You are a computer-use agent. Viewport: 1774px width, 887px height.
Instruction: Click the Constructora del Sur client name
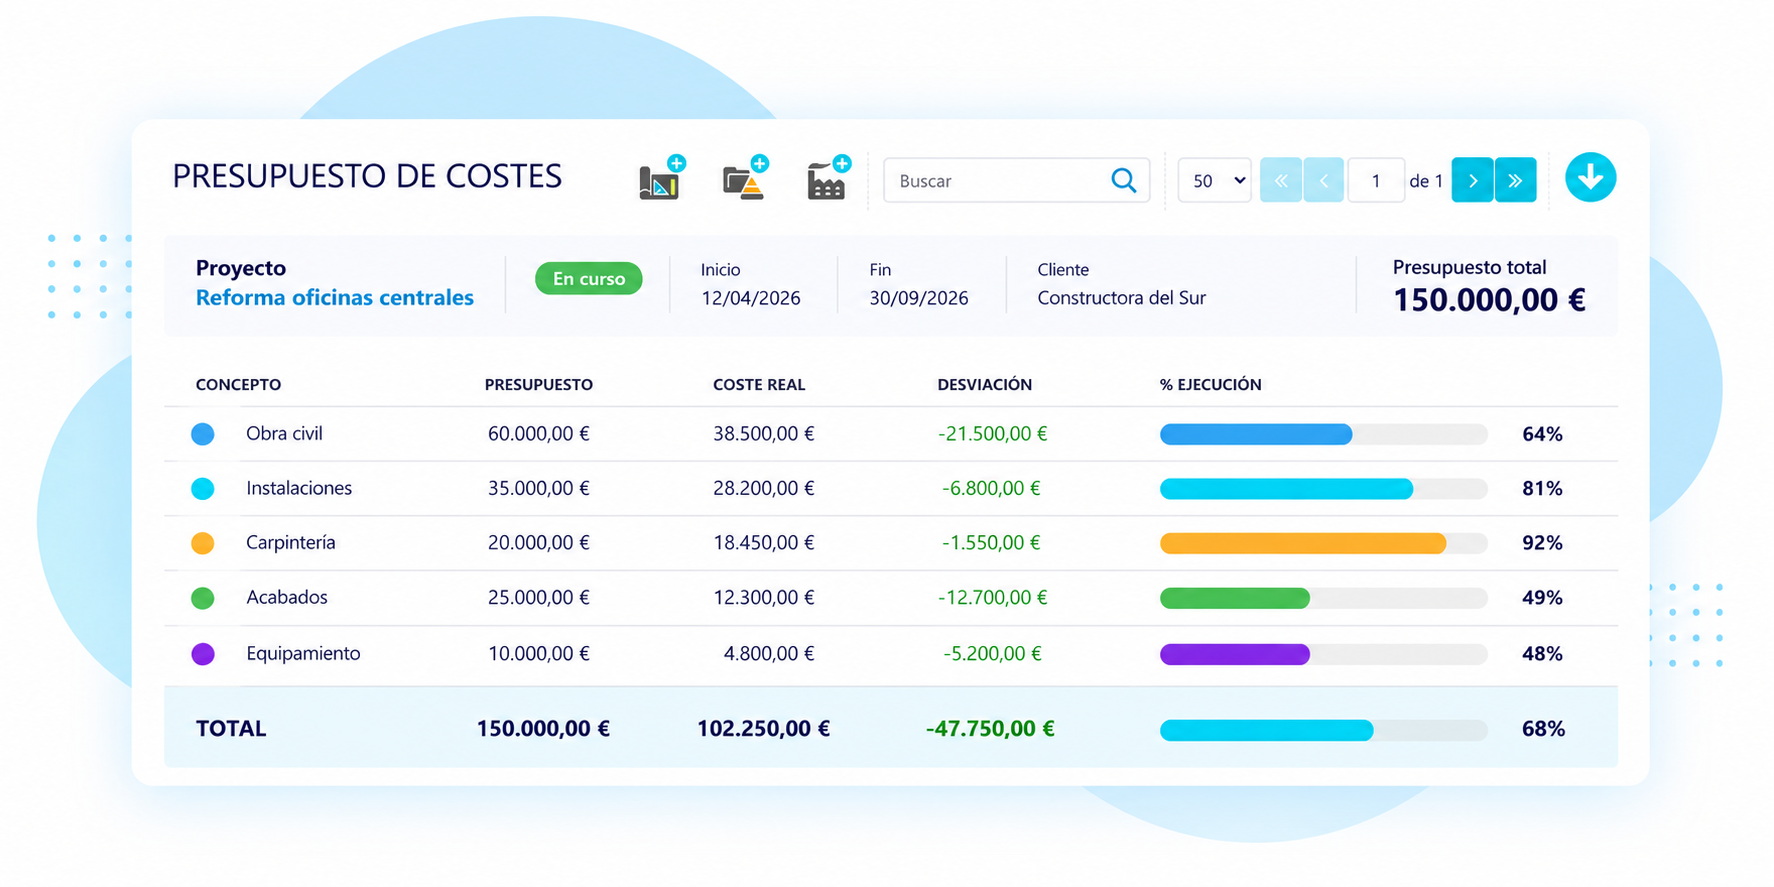click(1121, 298)
